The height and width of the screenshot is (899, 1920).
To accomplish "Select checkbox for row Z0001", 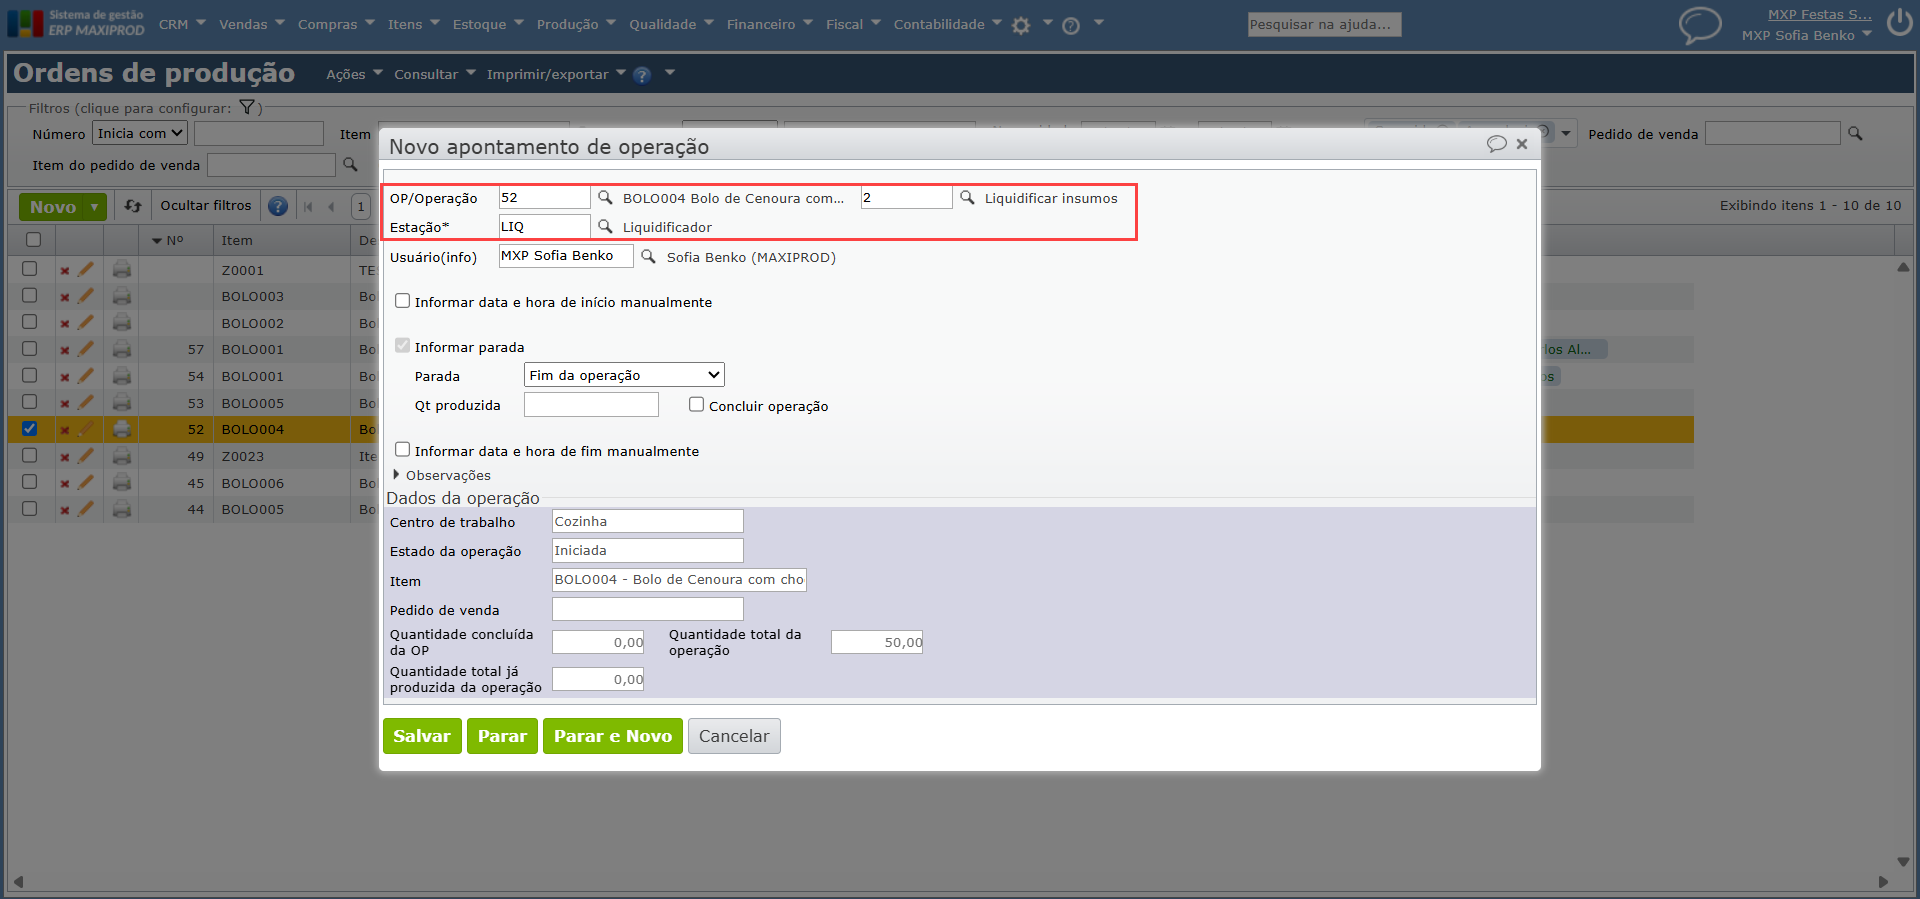I will [x=30, y=268].
